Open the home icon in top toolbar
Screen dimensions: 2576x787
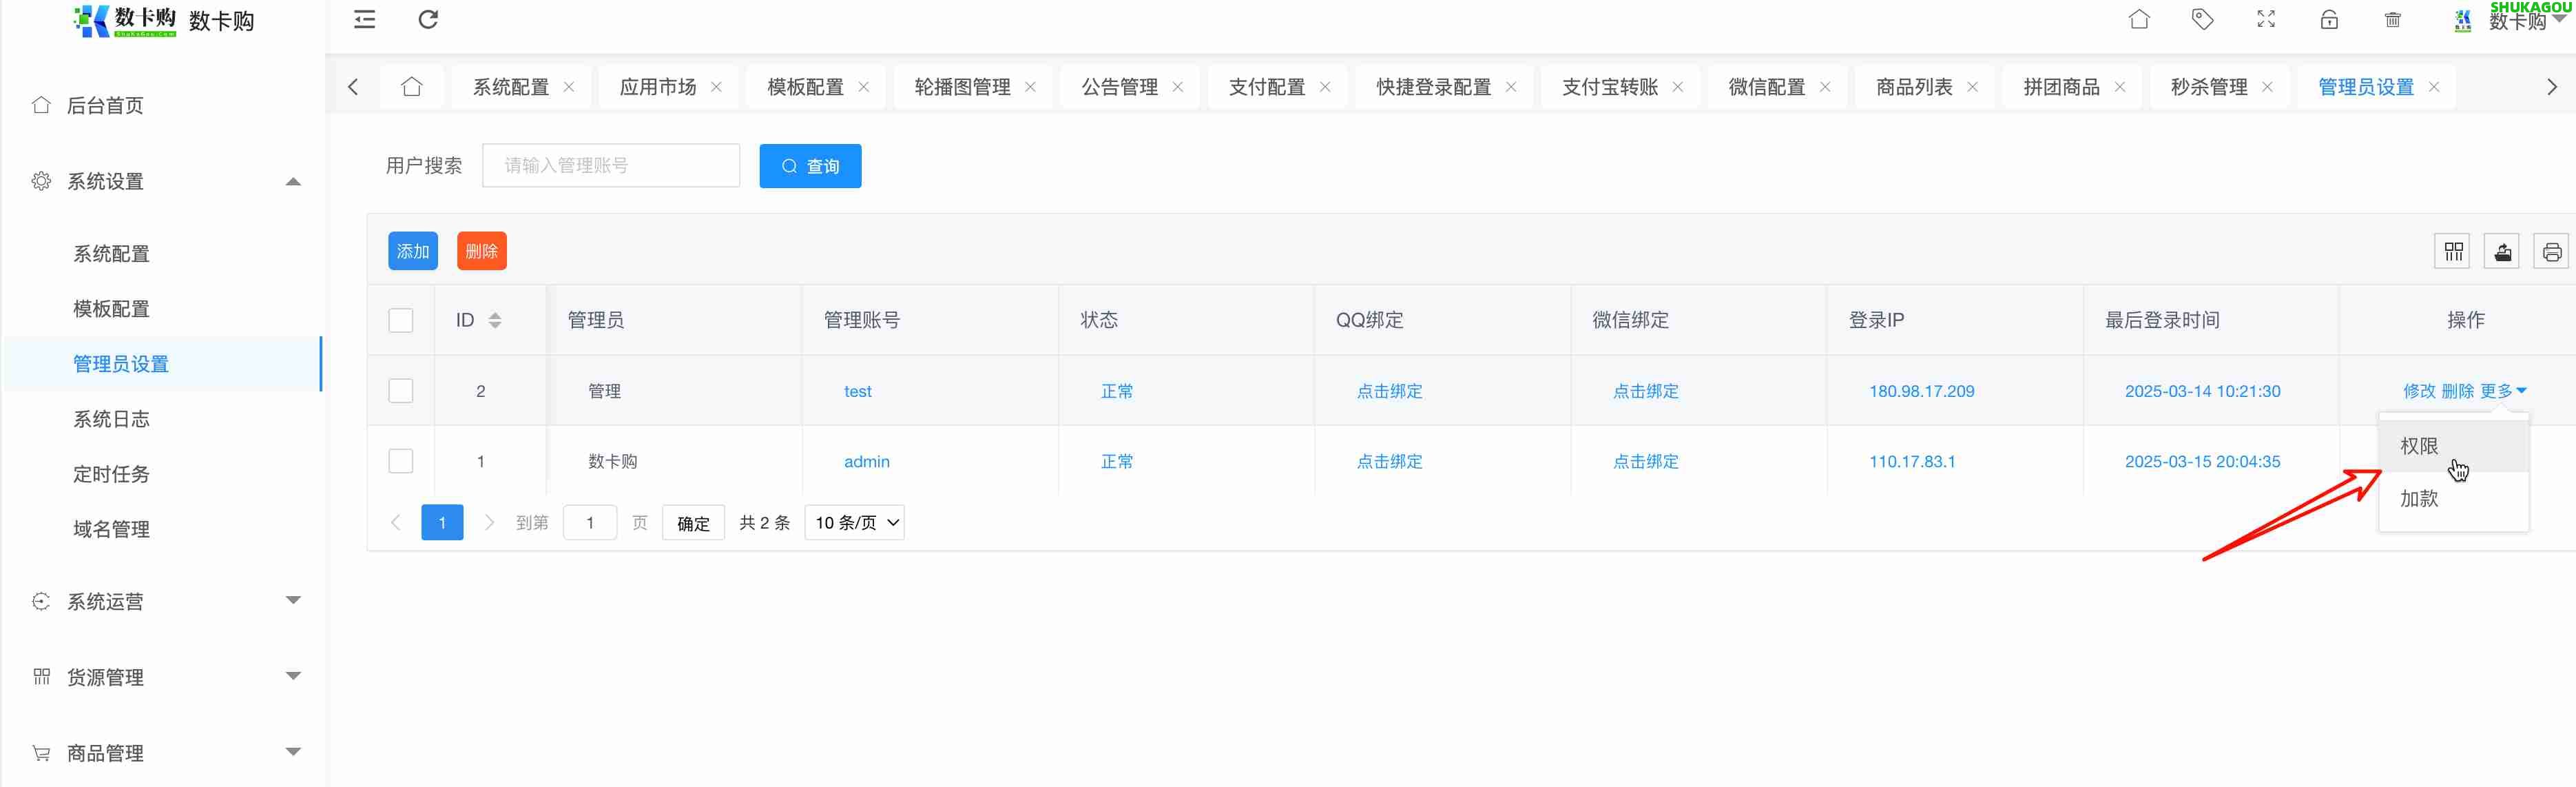(2139, 19)
